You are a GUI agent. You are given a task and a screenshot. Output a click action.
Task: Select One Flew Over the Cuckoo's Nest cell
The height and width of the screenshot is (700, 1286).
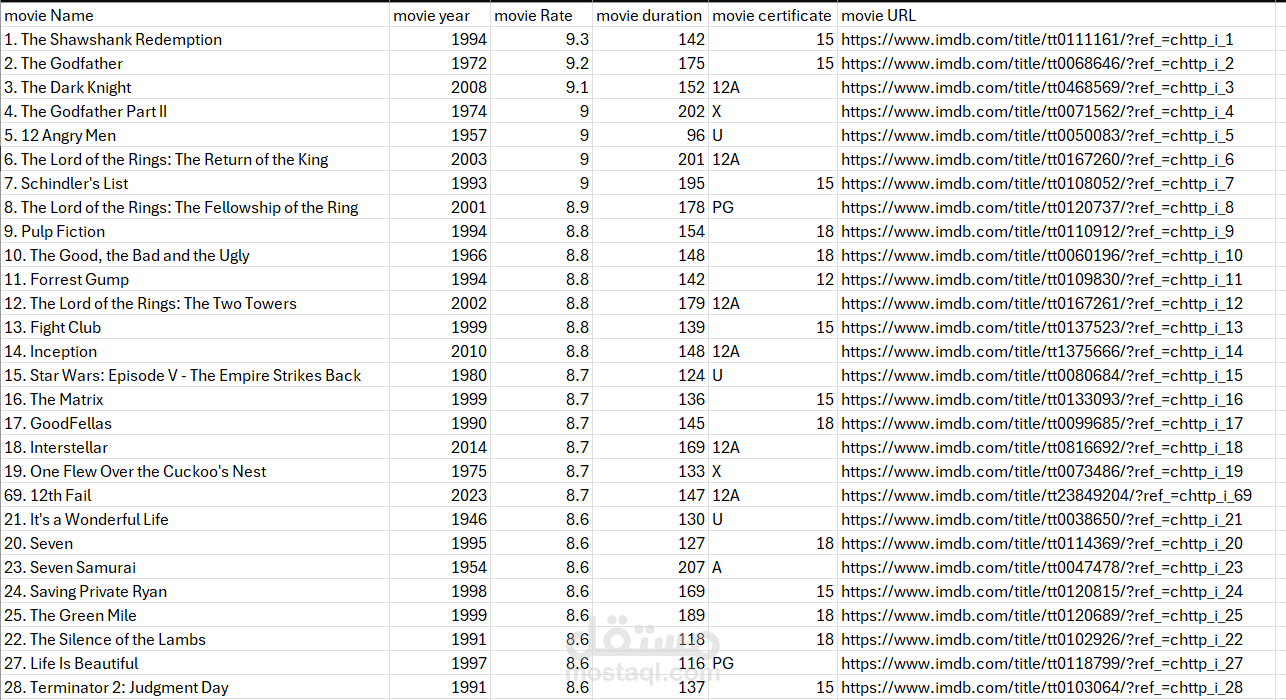point(196,471)
